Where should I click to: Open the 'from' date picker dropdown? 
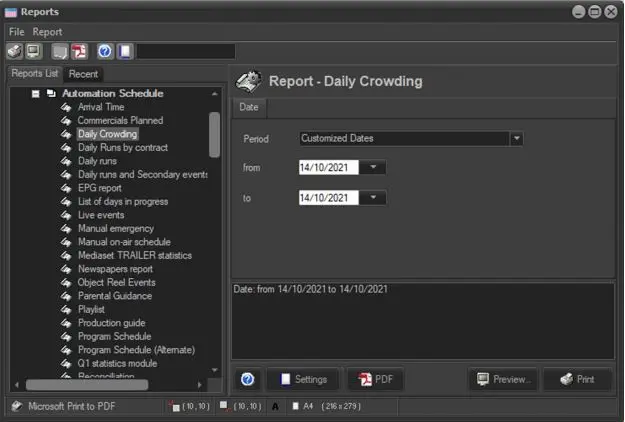pyautogui.click(x=372, y=168)
